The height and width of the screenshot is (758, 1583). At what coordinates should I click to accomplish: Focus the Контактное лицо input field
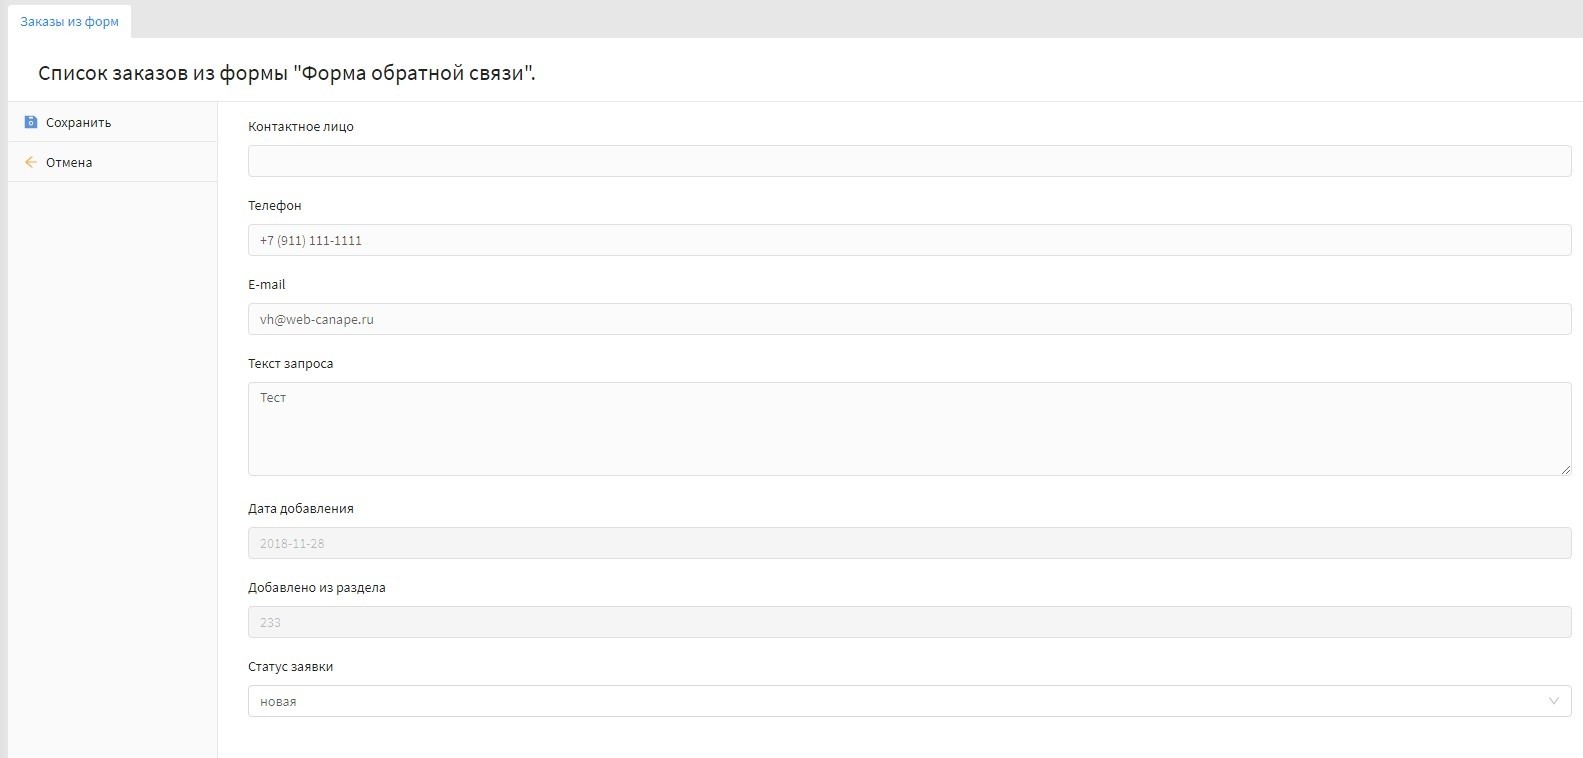click(909, 161)
